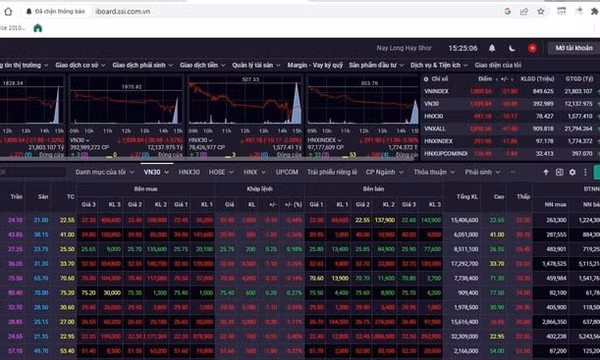Viewport: 600px width, 360px height.
Task: Click the 137,900 KL 2 sell cell
Action: (x=385, y=220)
